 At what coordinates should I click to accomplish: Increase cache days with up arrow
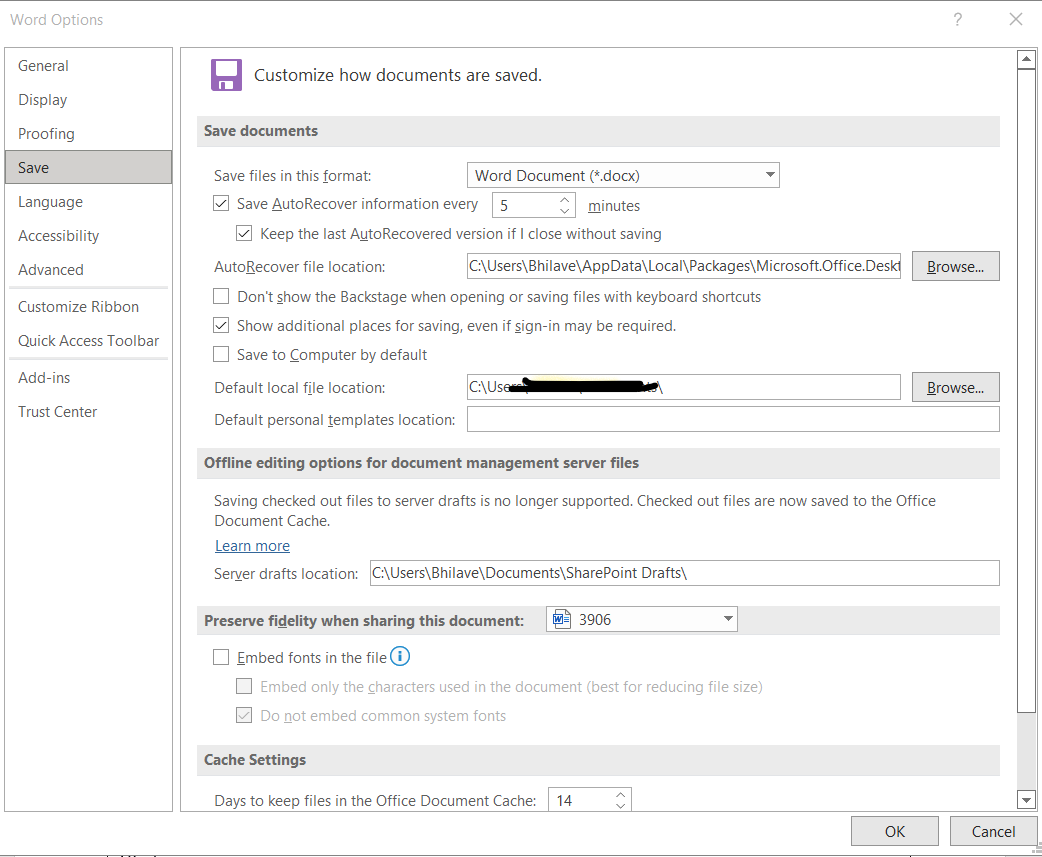[x=620, y=795]
